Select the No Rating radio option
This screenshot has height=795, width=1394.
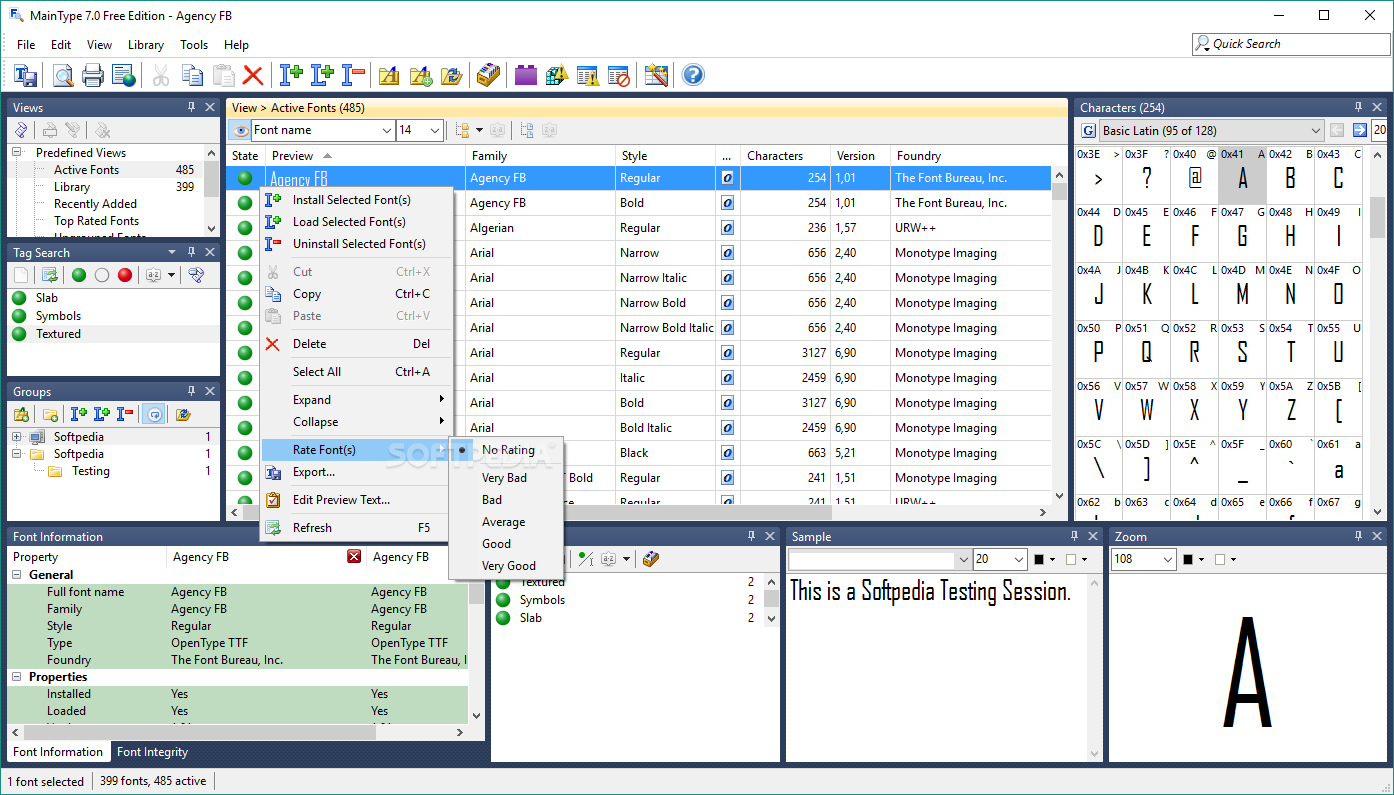[508, 450]
